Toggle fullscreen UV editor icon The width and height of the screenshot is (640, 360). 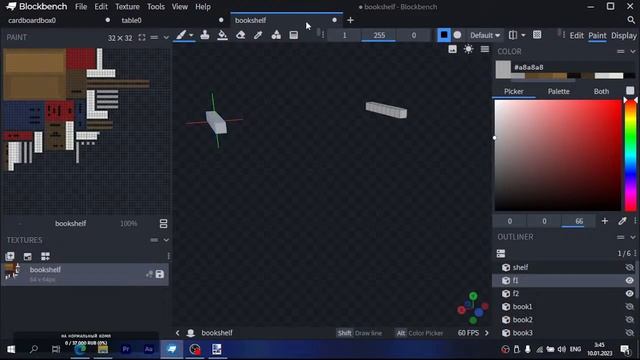pyautogui.click(x=142, y=38)
